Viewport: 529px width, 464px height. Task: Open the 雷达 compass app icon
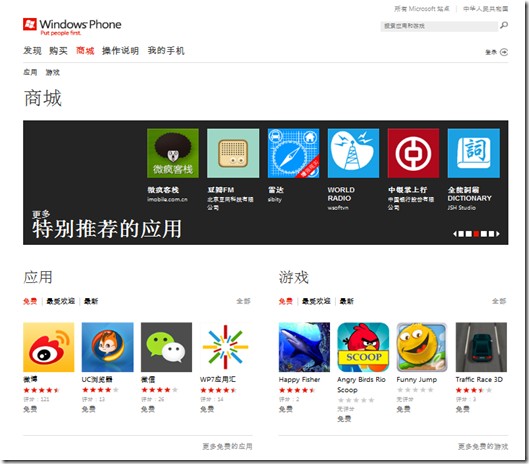tap(293, 153)
